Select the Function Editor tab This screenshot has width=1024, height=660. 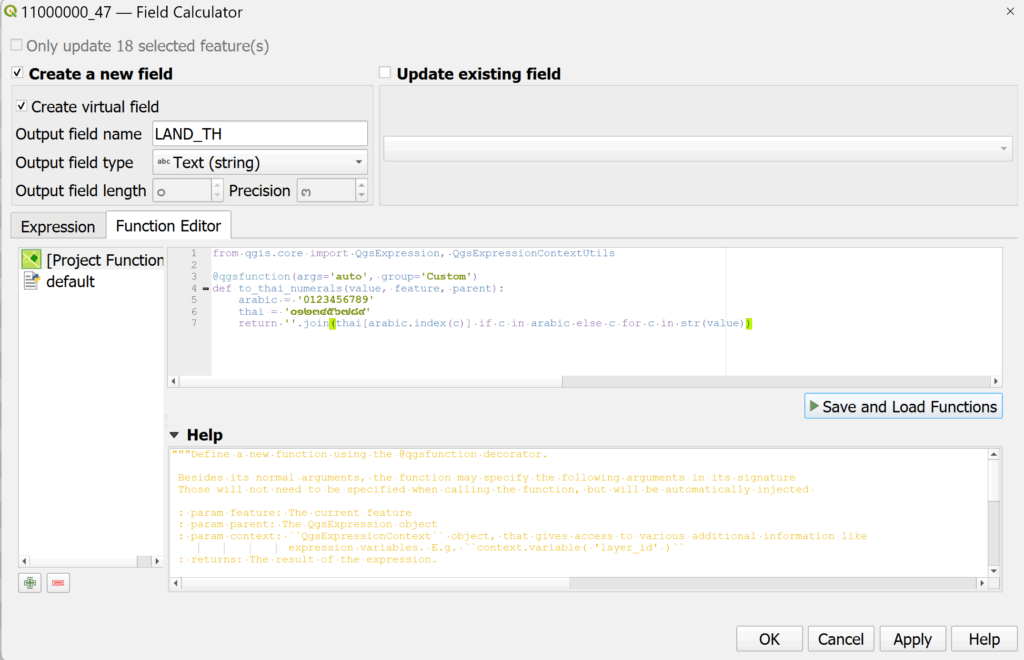(x=169, y=226)
